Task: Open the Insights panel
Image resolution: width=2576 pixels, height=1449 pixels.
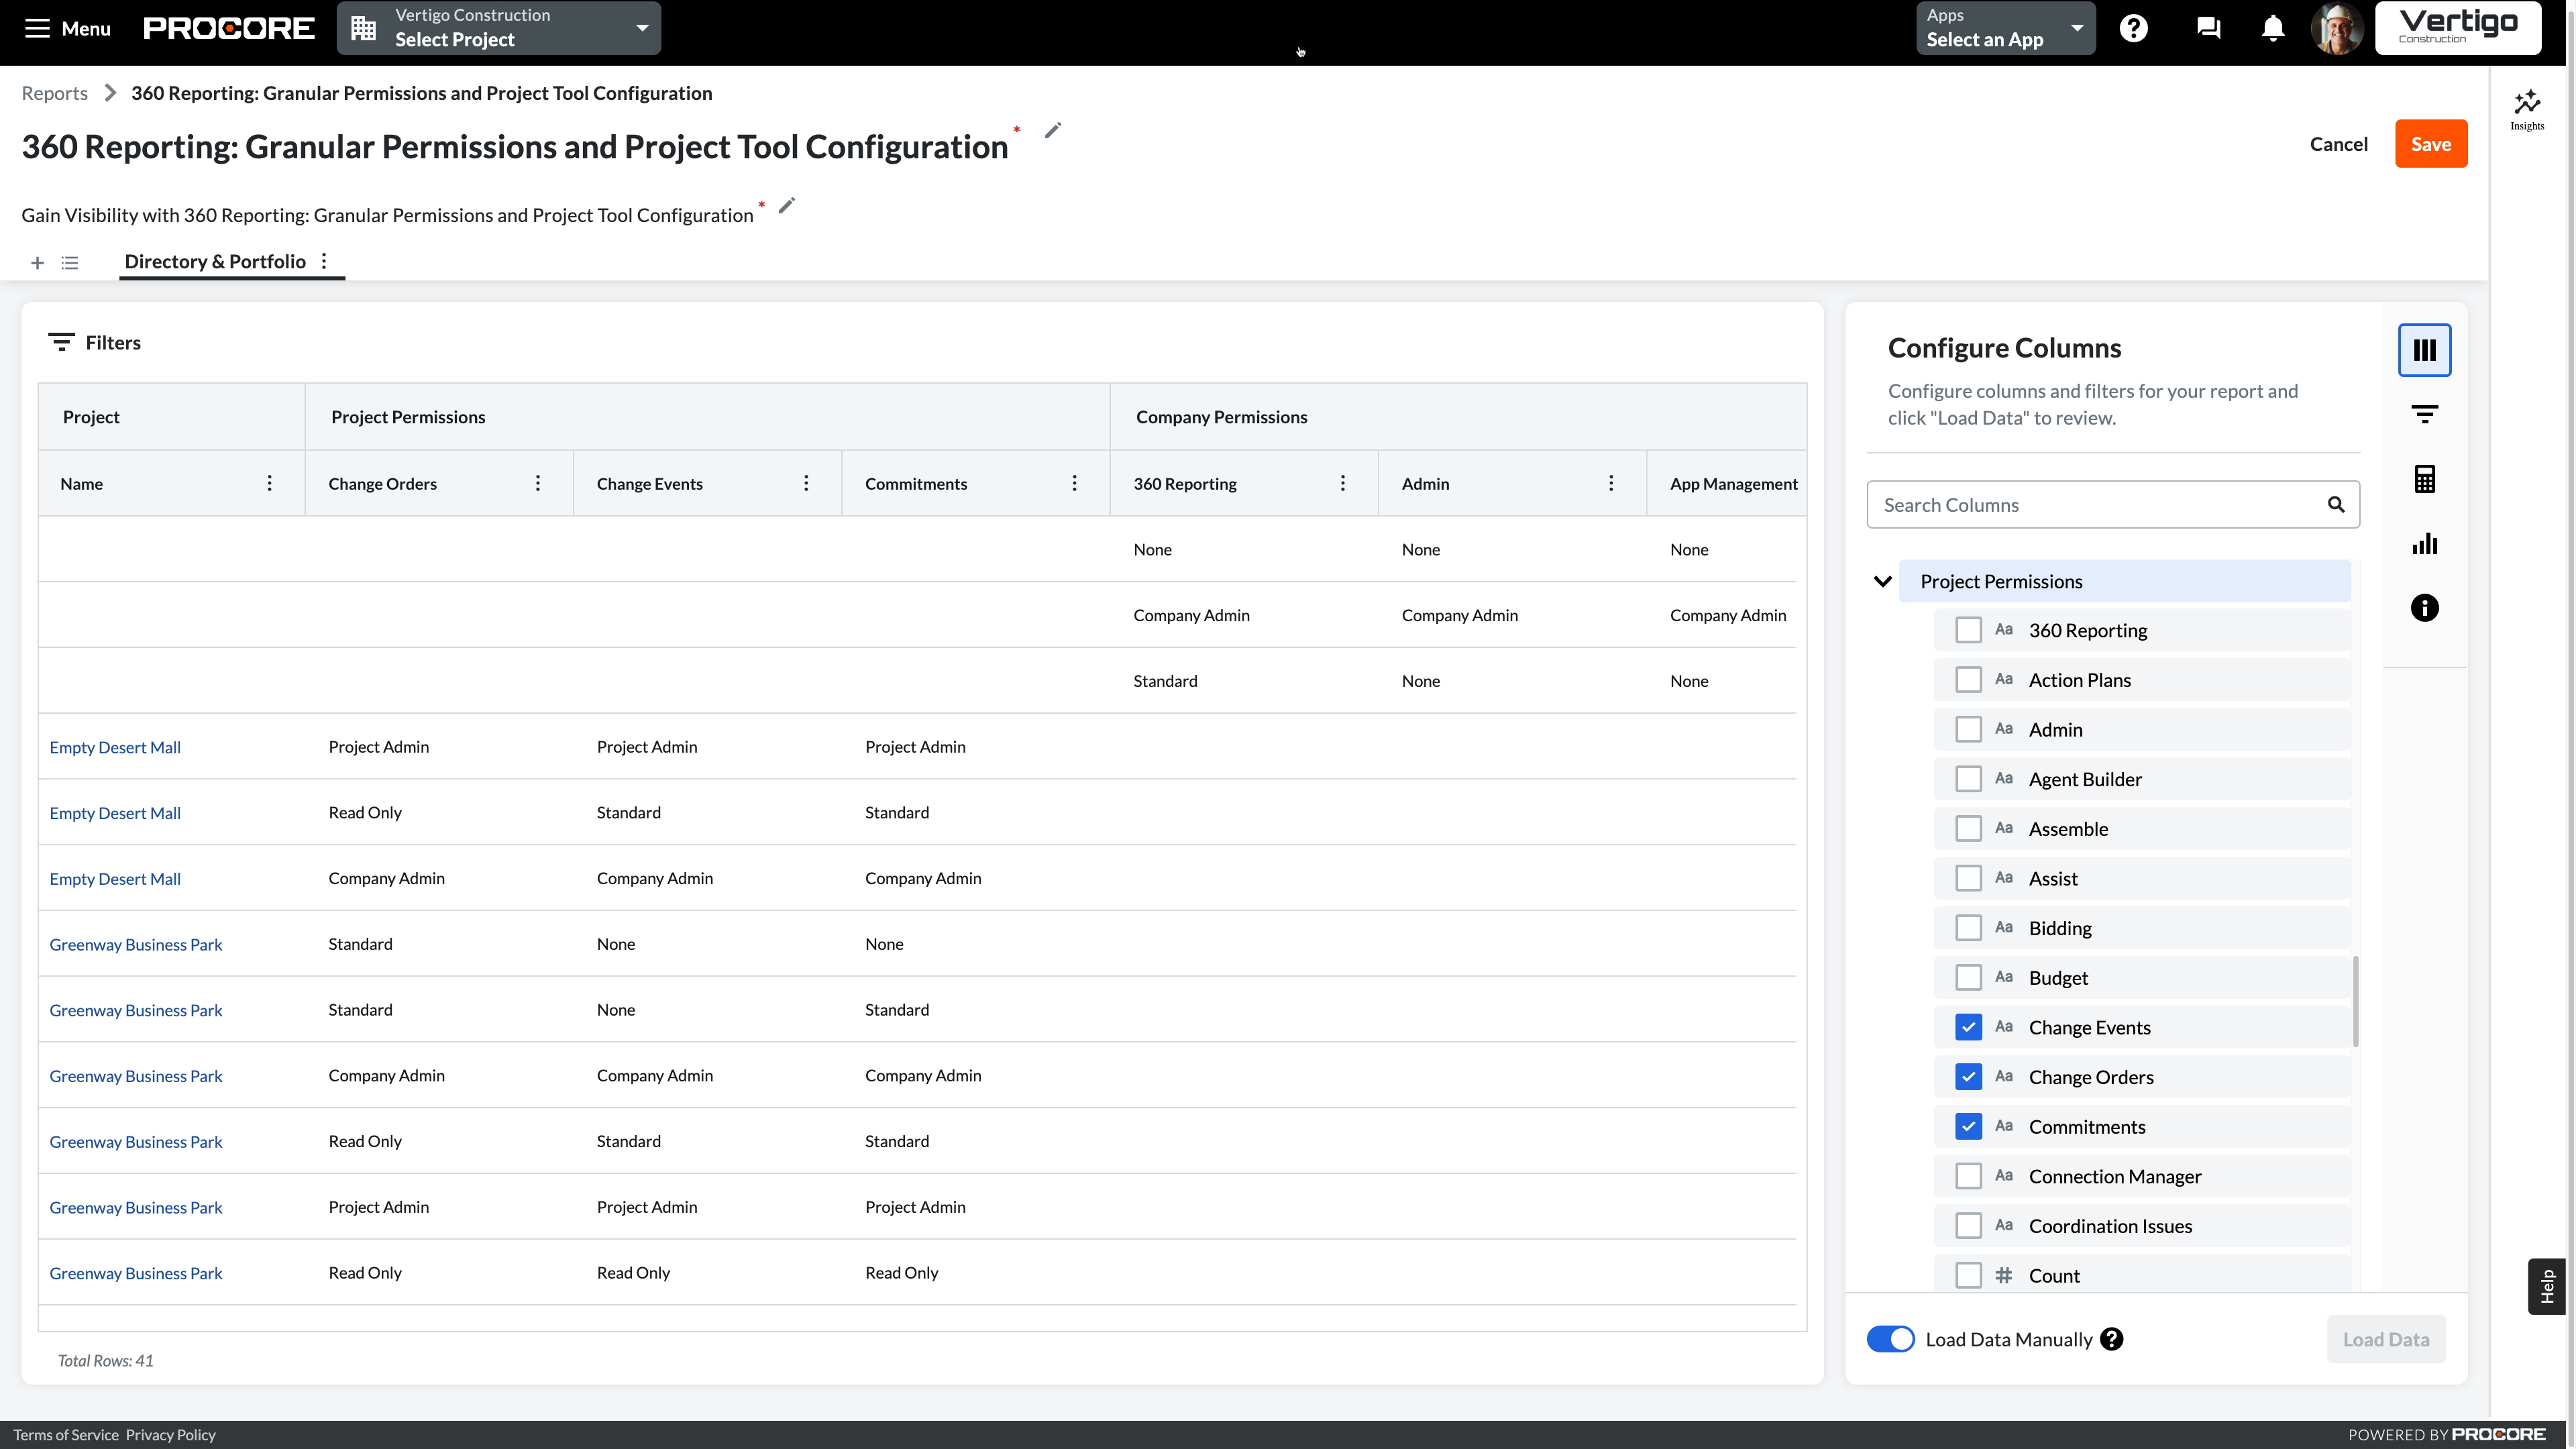Action: (x=2527, y=107)
